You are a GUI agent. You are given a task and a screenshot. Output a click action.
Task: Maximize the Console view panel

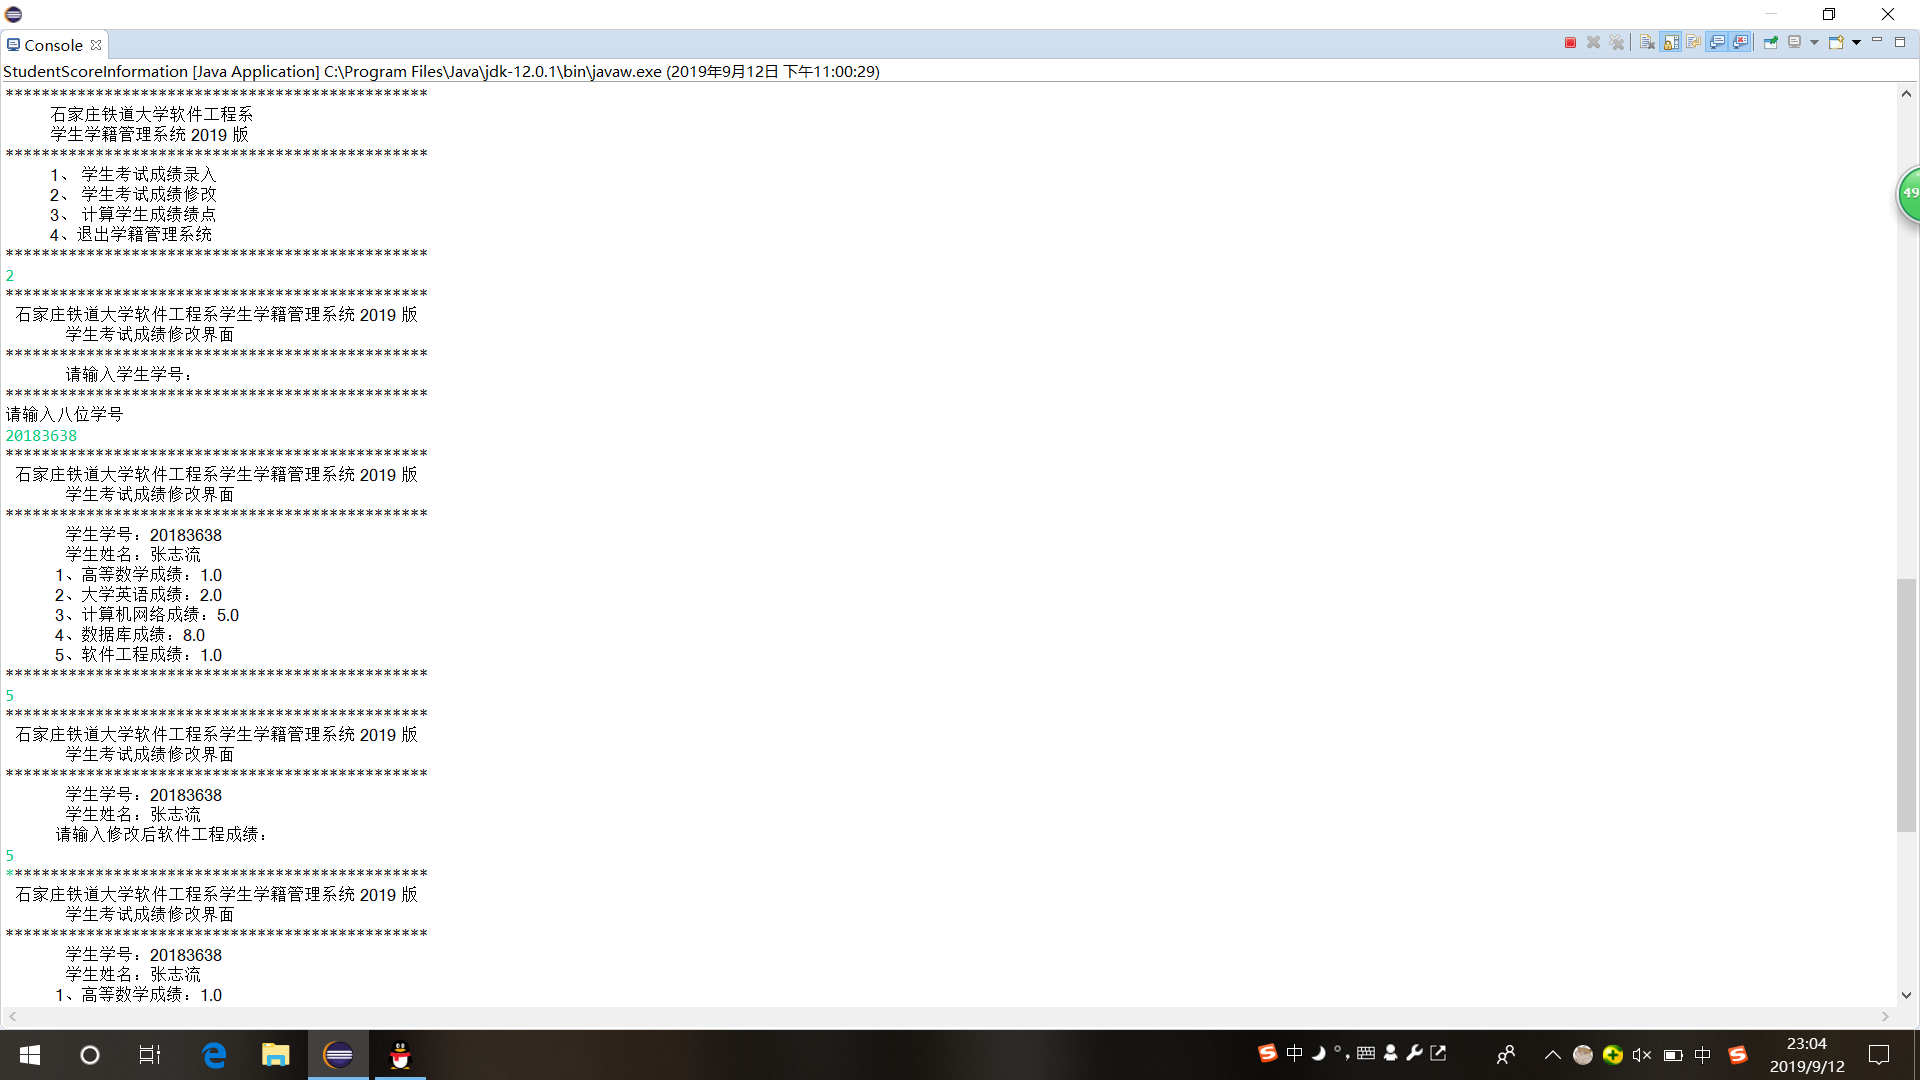(1900, 42)
